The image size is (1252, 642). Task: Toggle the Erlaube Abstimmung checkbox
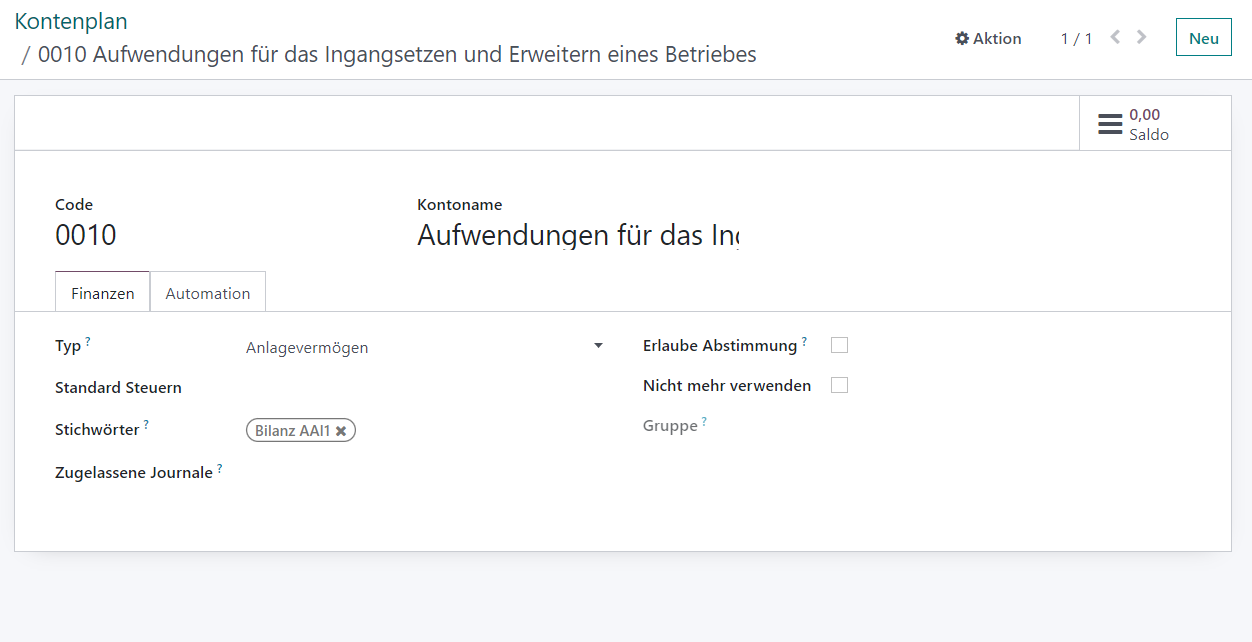pos(840,345)
